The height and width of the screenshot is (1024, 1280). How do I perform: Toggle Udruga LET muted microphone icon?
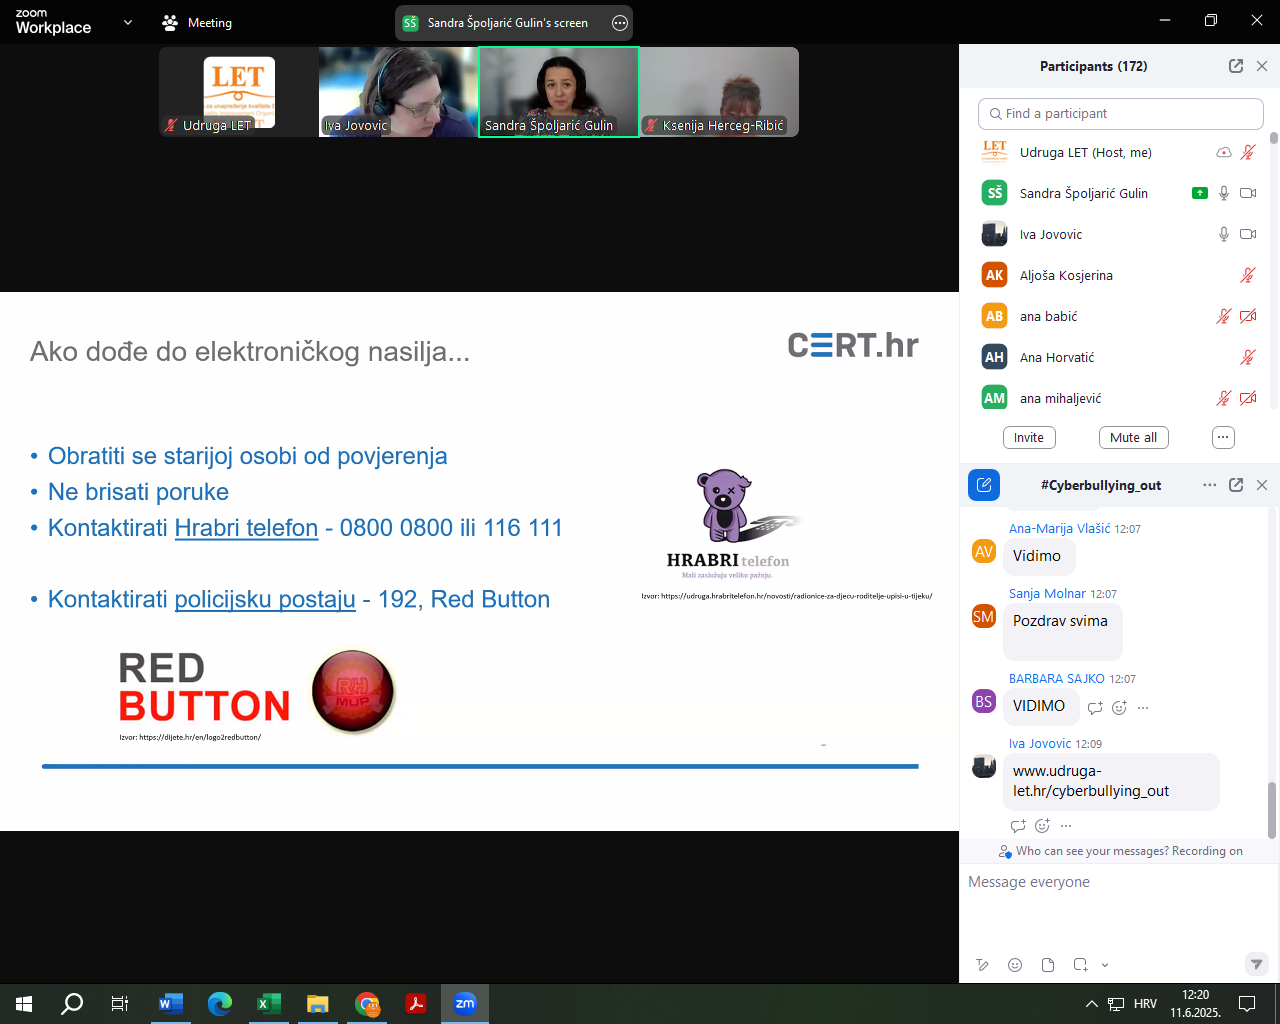pyautogui.click(x=1248, y=152)
